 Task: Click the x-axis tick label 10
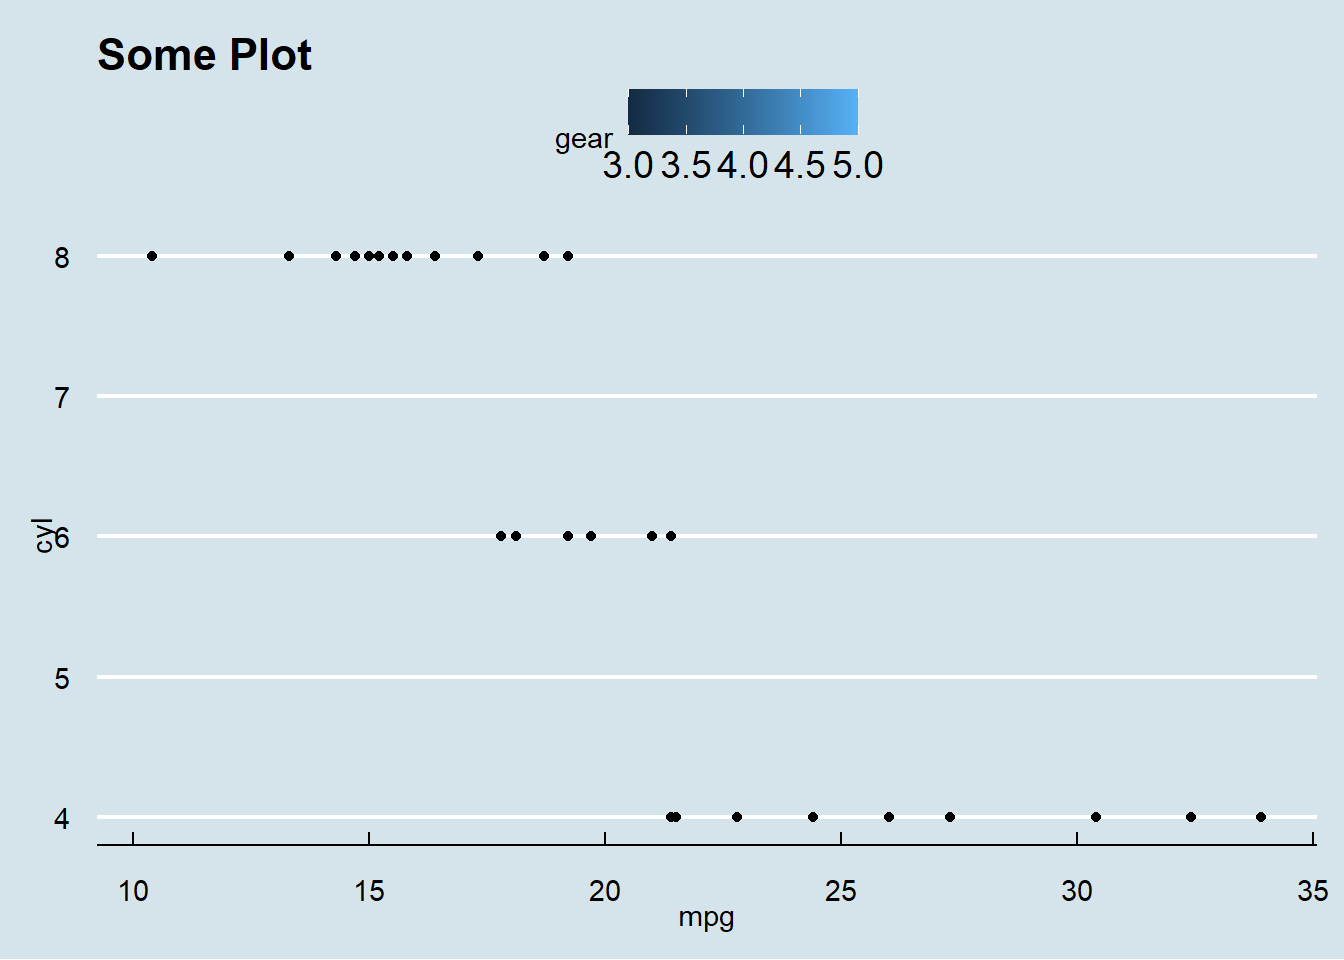click(x=133, y=891)
